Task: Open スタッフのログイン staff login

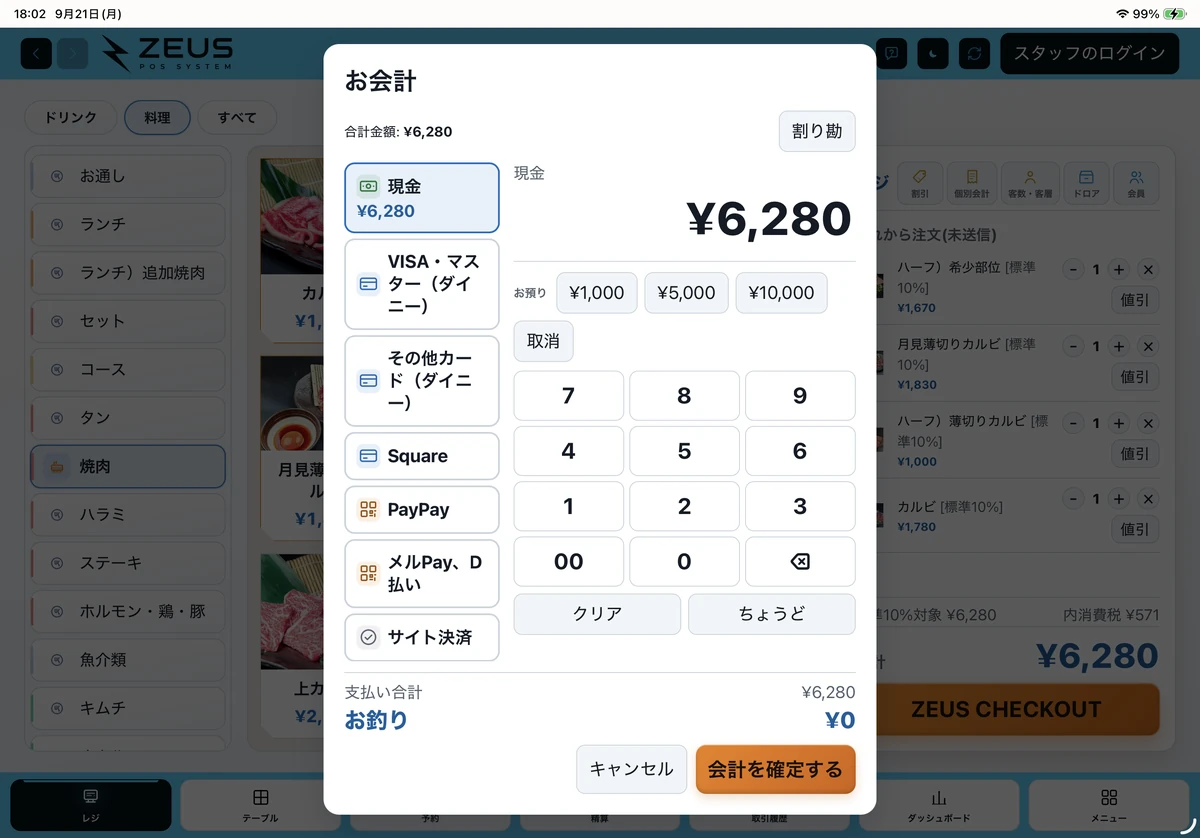Action: [x=1089, y=53]
